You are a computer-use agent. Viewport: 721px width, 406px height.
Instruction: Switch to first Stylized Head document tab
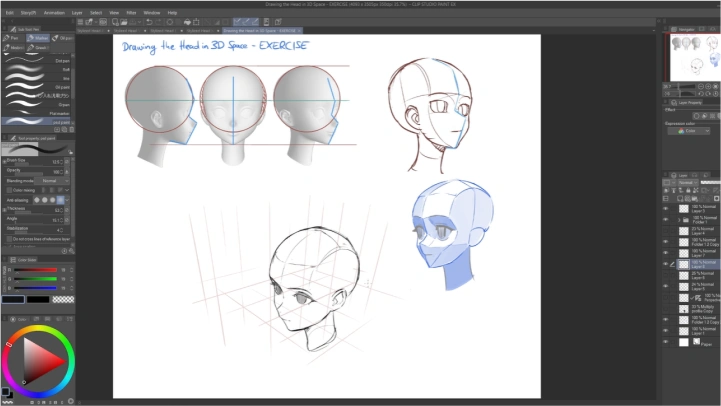pyautogui.click(x=93, y=31)
